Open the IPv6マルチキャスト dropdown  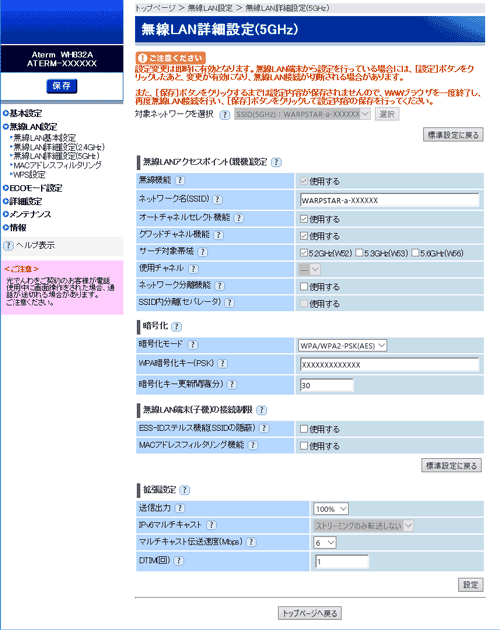click(363, 526)
